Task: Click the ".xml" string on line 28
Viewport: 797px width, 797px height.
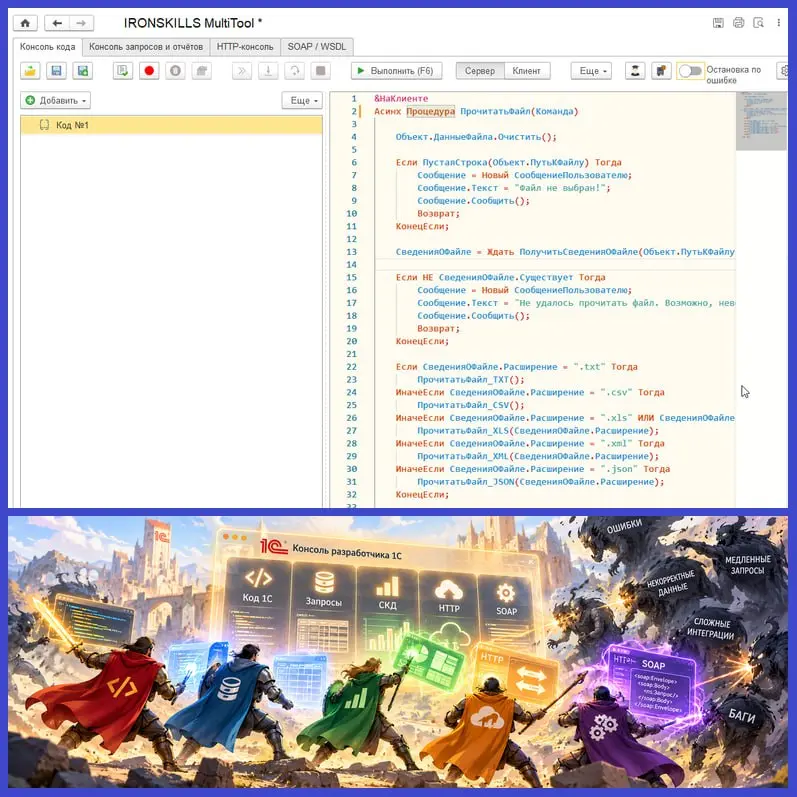Action: click(616, 444)
